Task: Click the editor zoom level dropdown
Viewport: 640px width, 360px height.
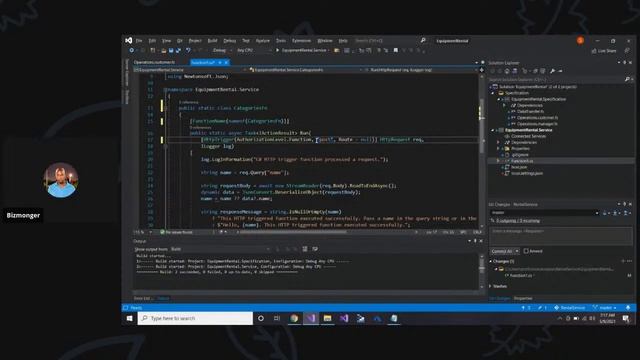Action: tap(142, 232)
